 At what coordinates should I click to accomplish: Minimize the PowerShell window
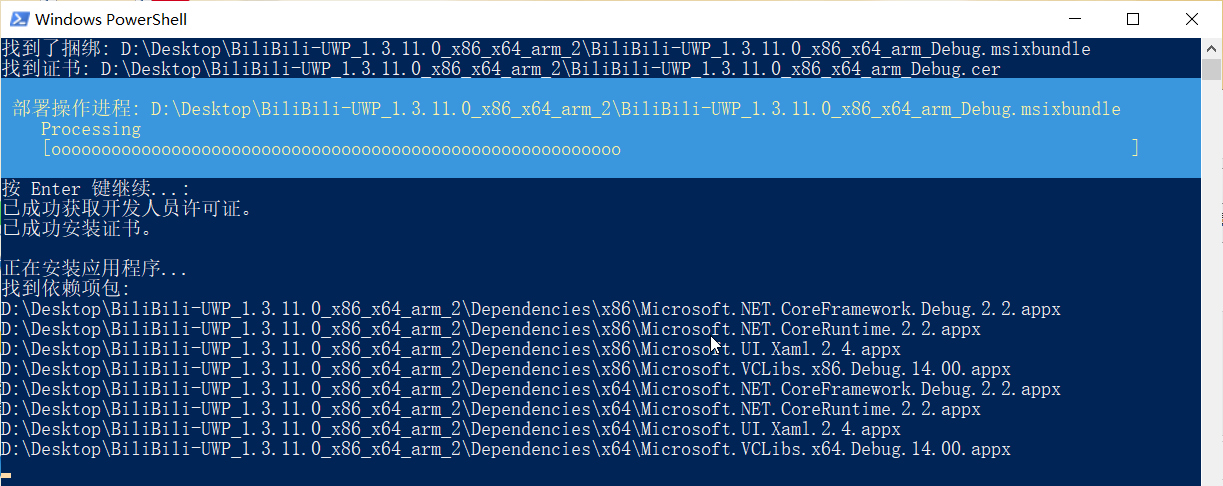pos(1075,18)
